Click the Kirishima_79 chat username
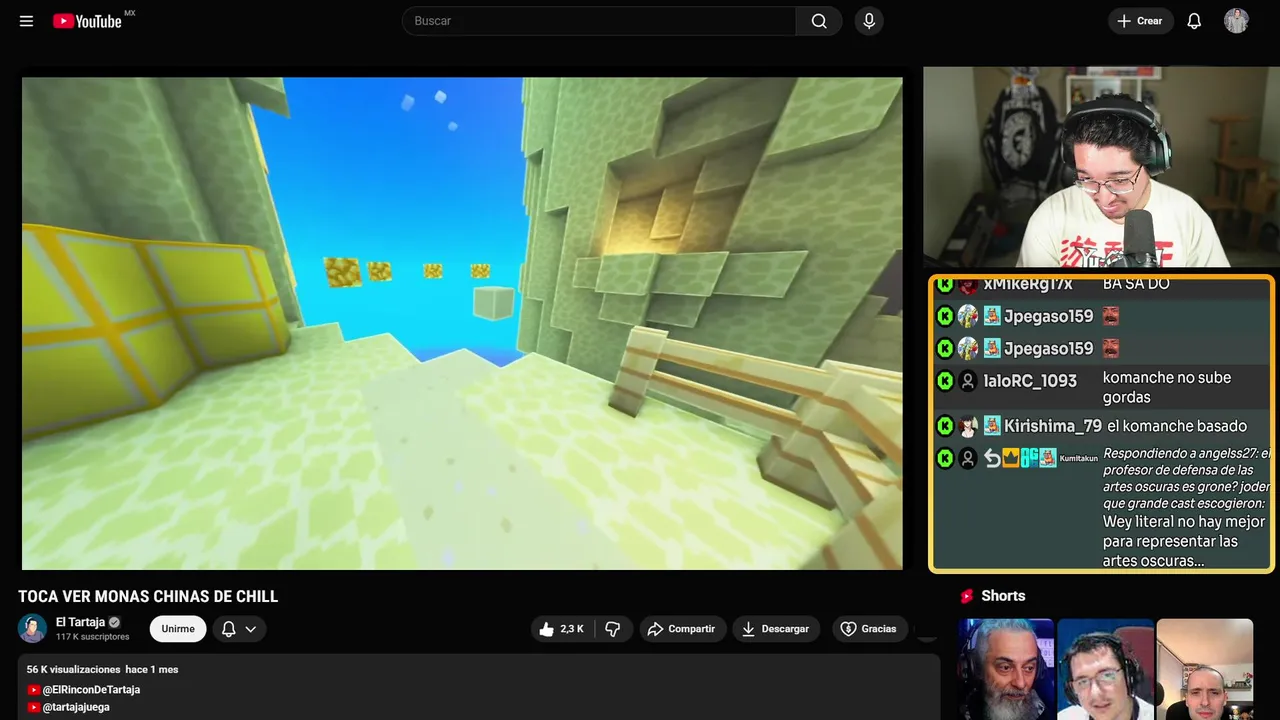Image resolution: width=1280 pixels, height=720 pixels. [x=1052, y=426]
